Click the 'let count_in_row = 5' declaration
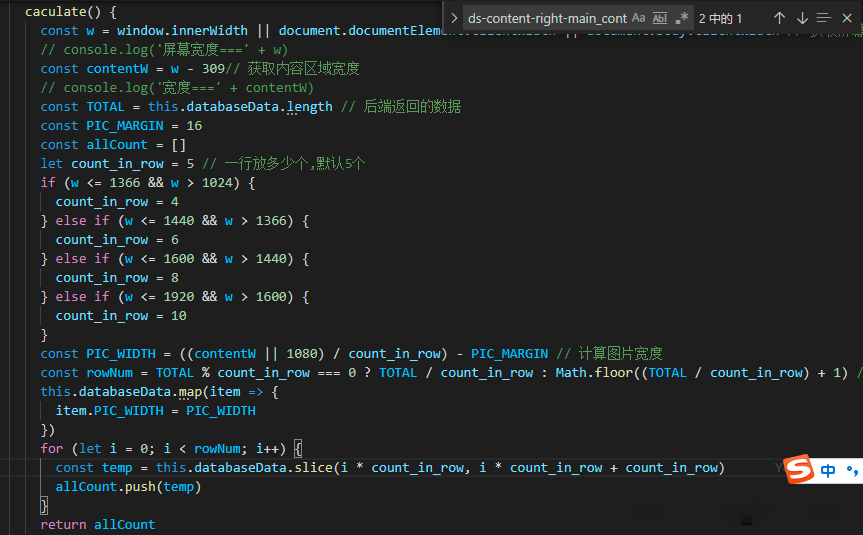The height and width of the screenshot is (535, 863). 117,164
